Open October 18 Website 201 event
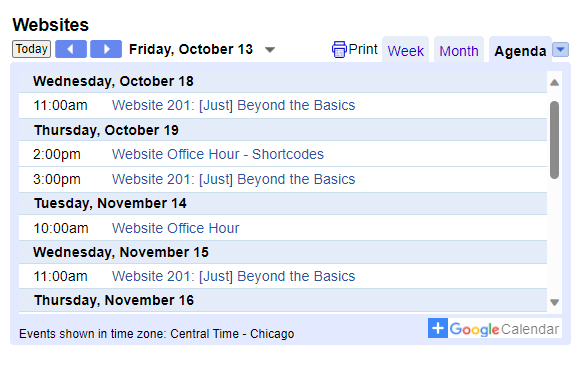This screenshot has width=585, height=370. (x=234, y=106)
